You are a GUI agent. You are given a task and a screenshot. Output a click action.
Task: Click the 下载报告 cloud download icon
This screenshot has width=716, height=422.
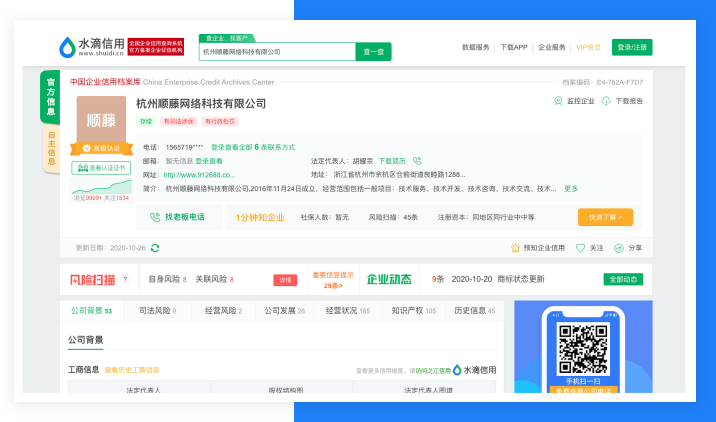coord(606,101)
